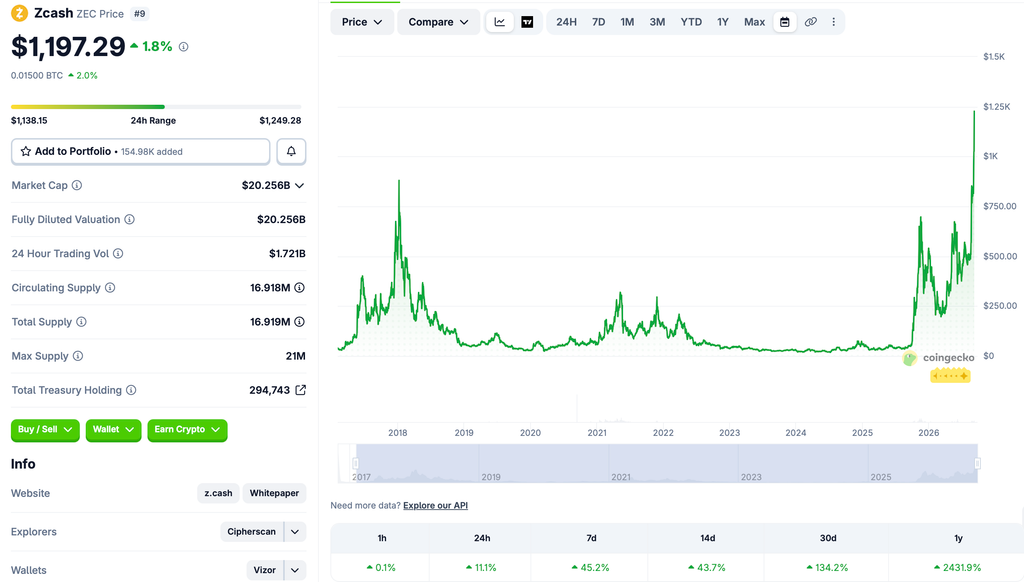Image resolution: width=1024 pixels, height=582 pixels.
Task: Click the 2018 price peak on chart
Action: pyautogui.click(x=399, y=181)
